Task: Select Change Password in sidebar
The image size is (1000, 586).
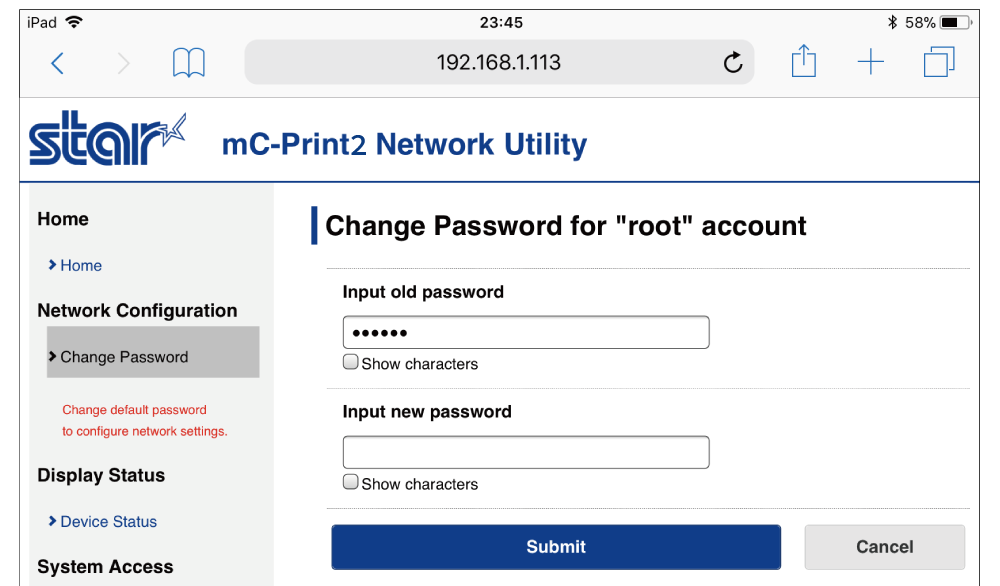Action: click(x=124, y=357)
